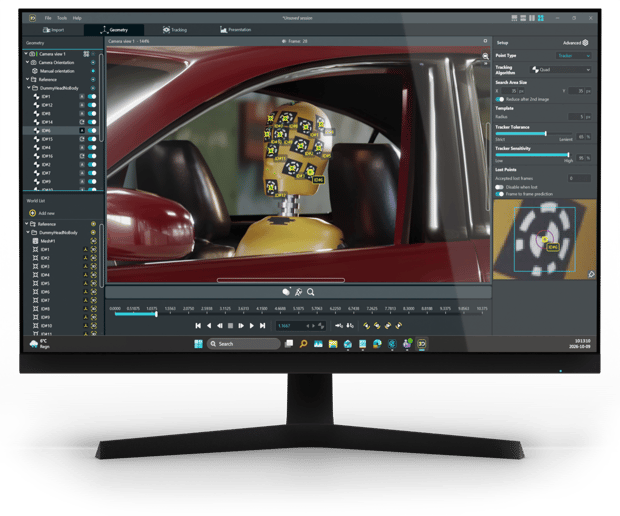Click the camera view settings icon in the viewport header
This screenshot has width=620, height=516.
coord(485,41)
